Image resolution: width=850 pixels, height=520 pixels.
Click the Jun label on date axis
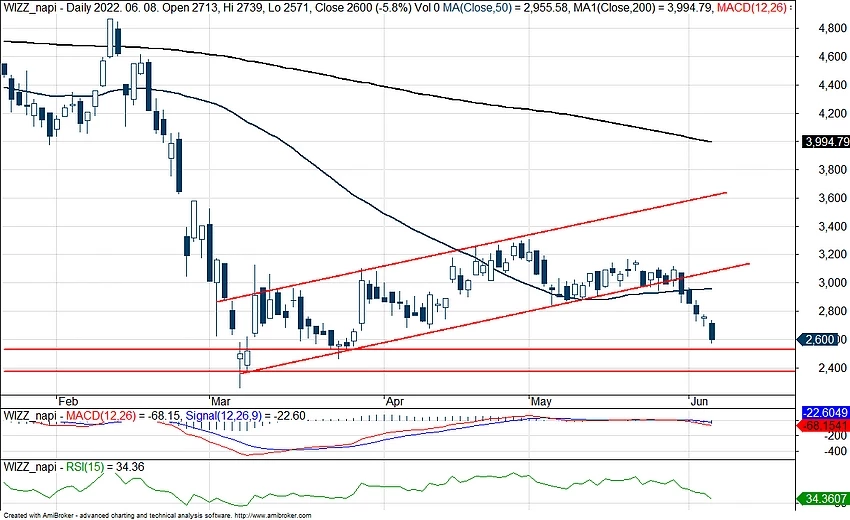[699, 401]
